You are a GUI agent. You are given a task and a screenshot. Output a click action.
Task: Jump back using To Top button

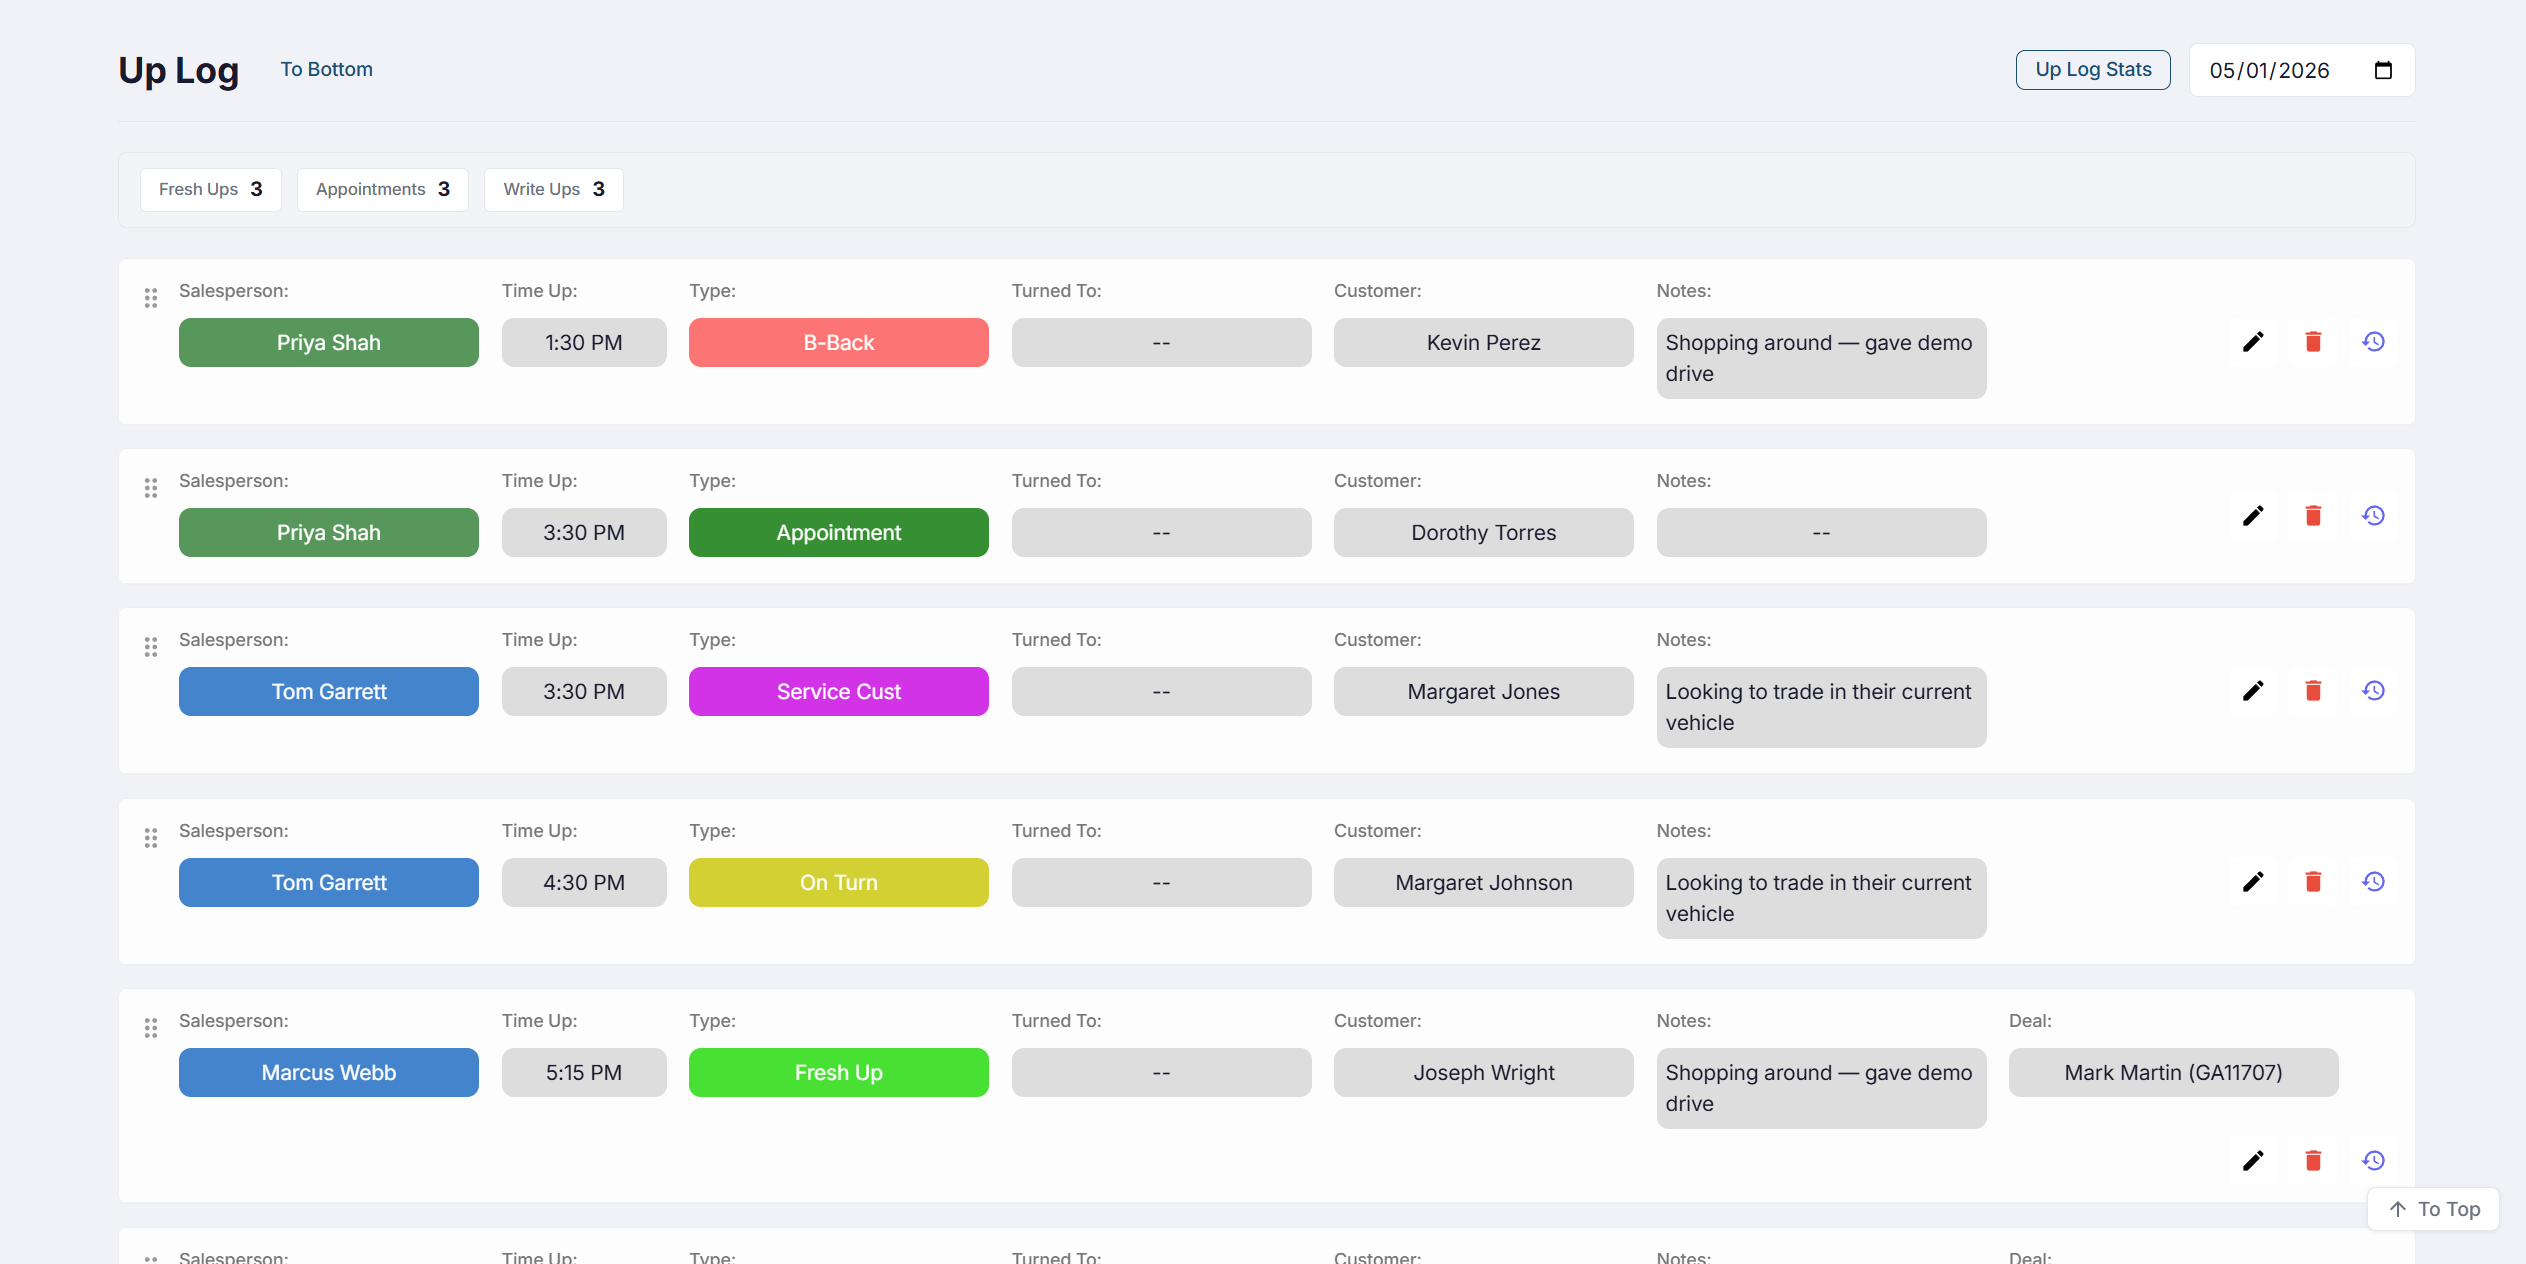tap(2434, 1209)
